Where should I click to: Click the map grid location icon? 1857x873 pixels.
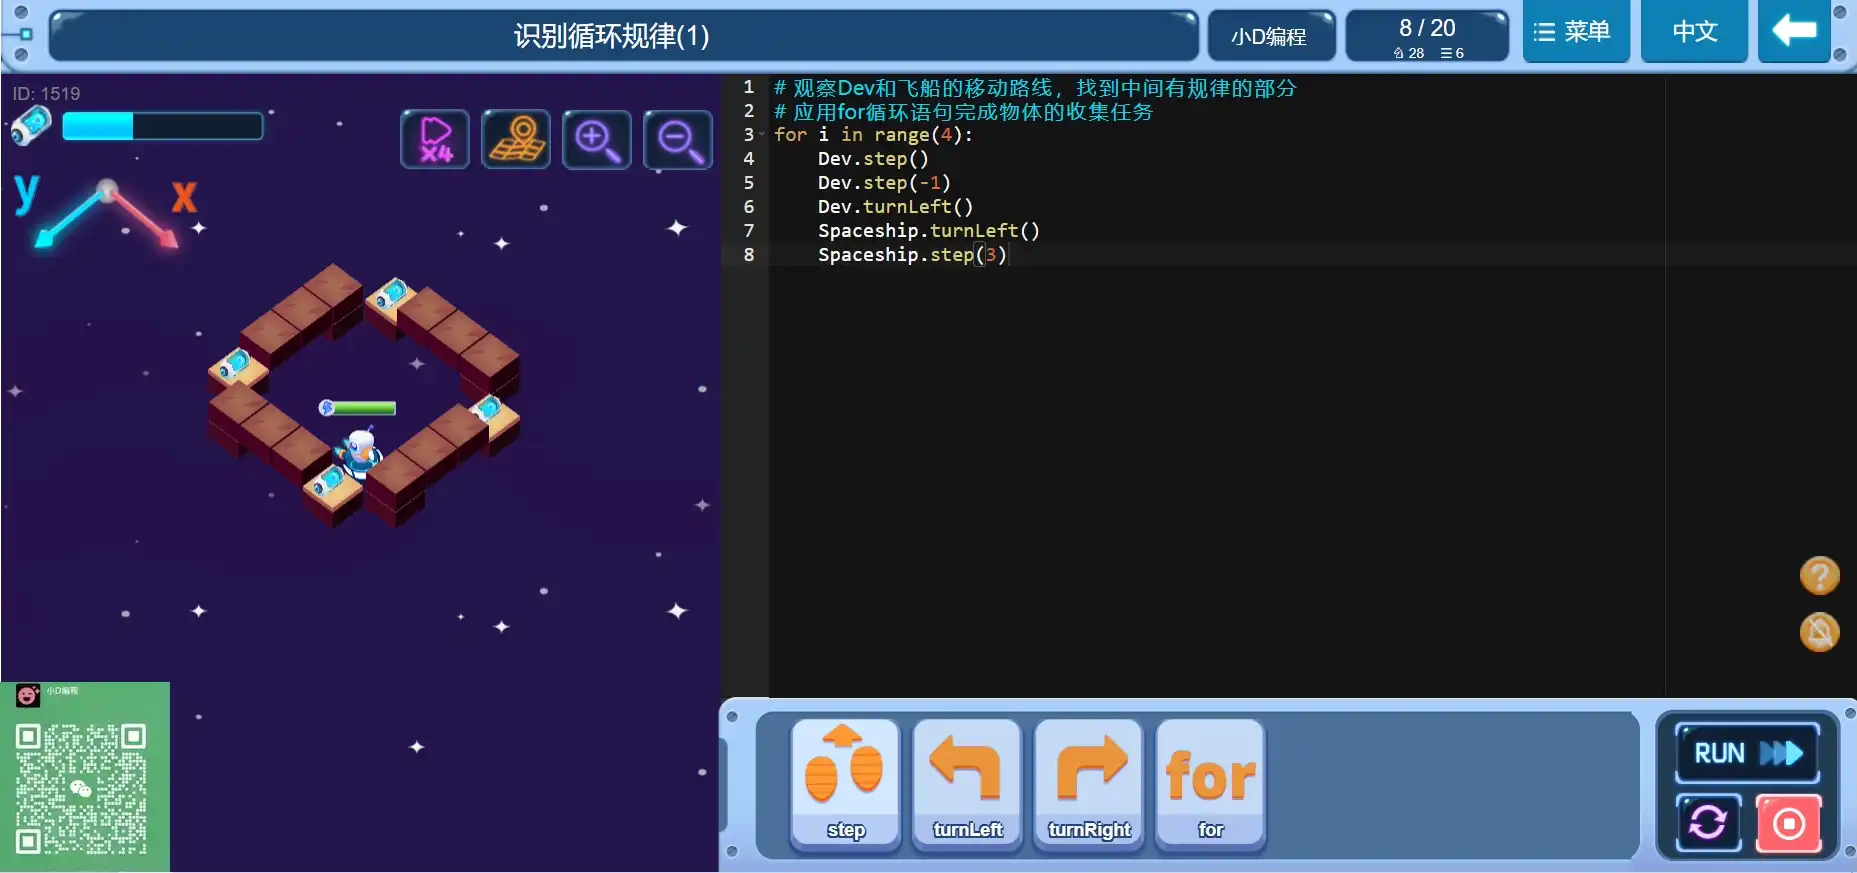click(x=516, y=139)
